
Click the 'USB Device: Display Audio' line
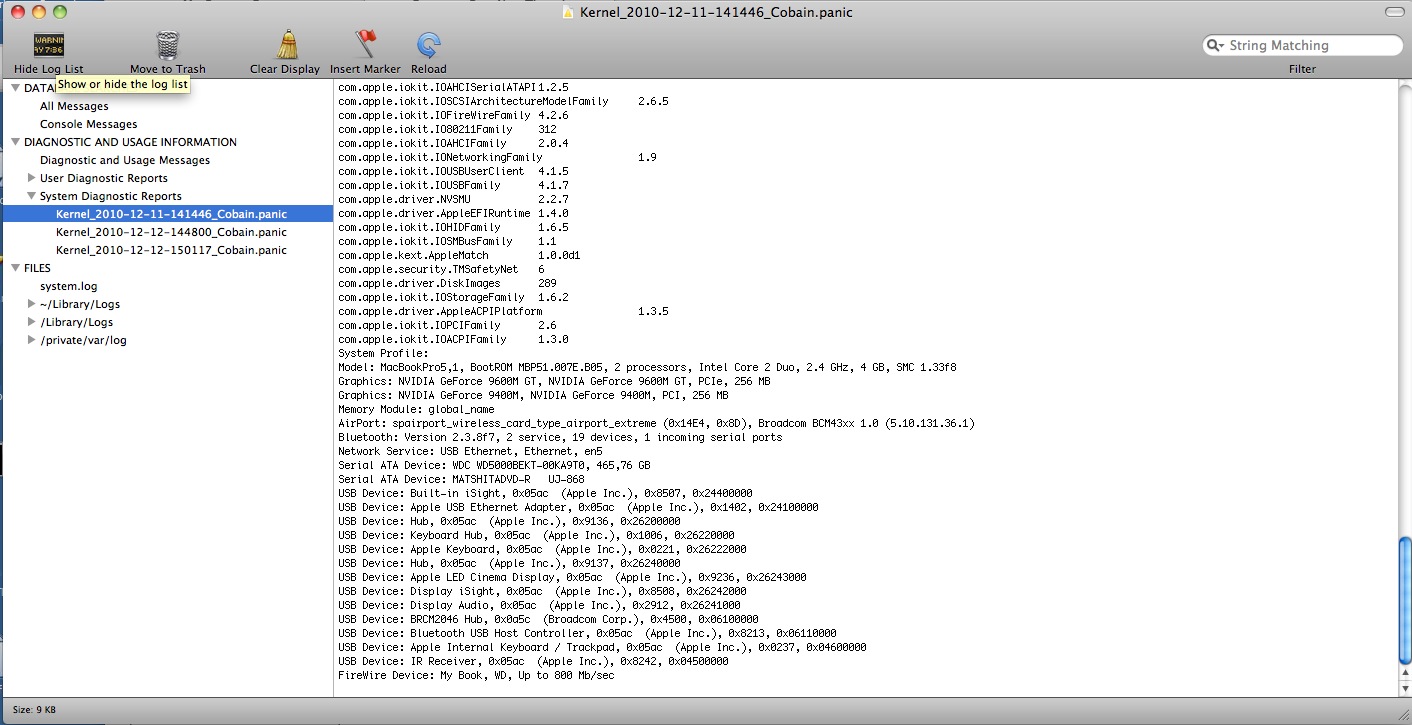[539, 605]
